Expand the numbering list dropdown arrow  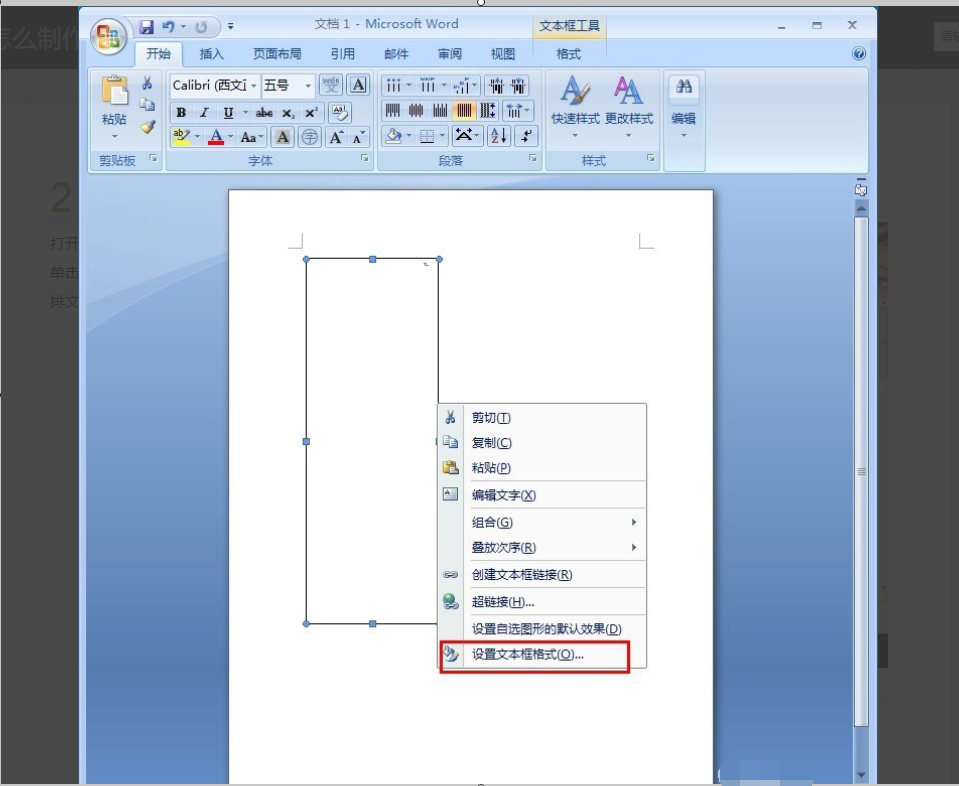point(444,86)
